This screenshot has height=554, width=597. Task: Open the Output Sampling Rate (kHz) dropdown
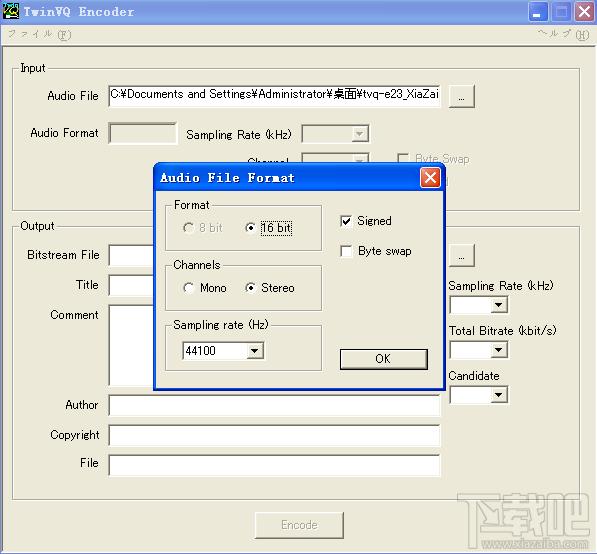coord(498,305)
